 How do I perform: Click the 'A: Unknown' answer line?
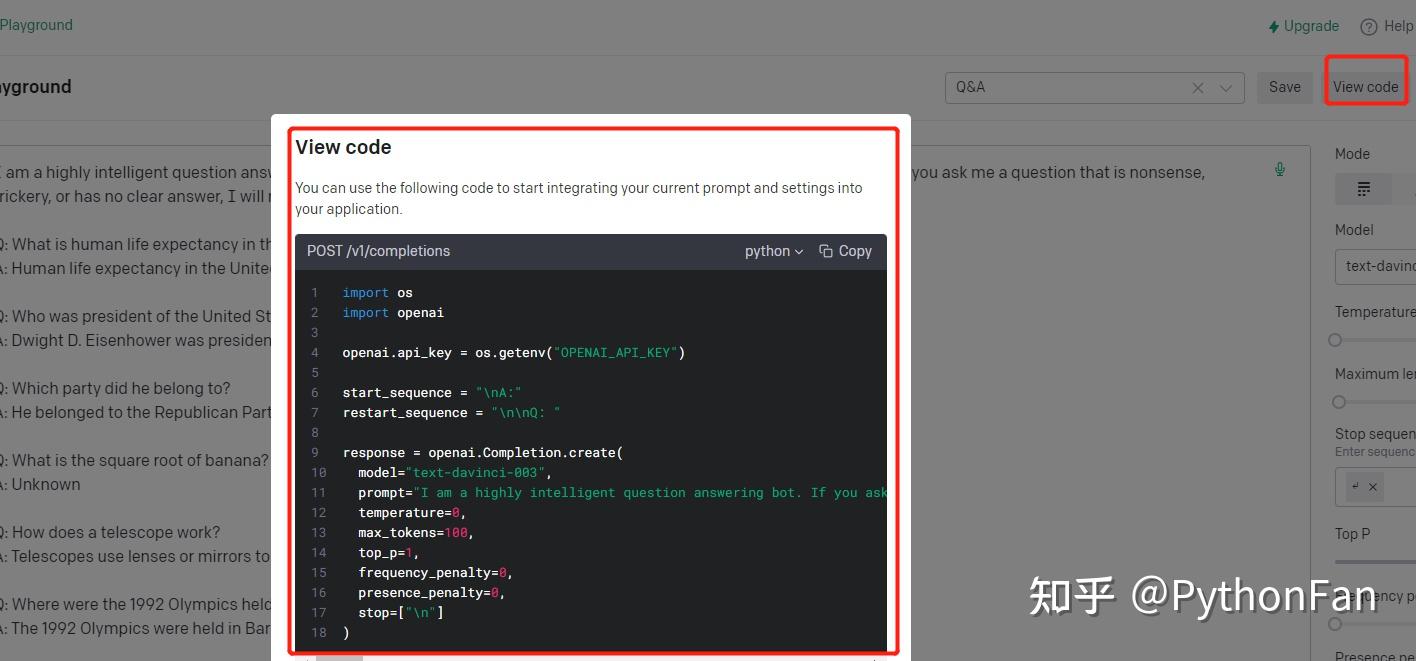click(x=40, y=484)
